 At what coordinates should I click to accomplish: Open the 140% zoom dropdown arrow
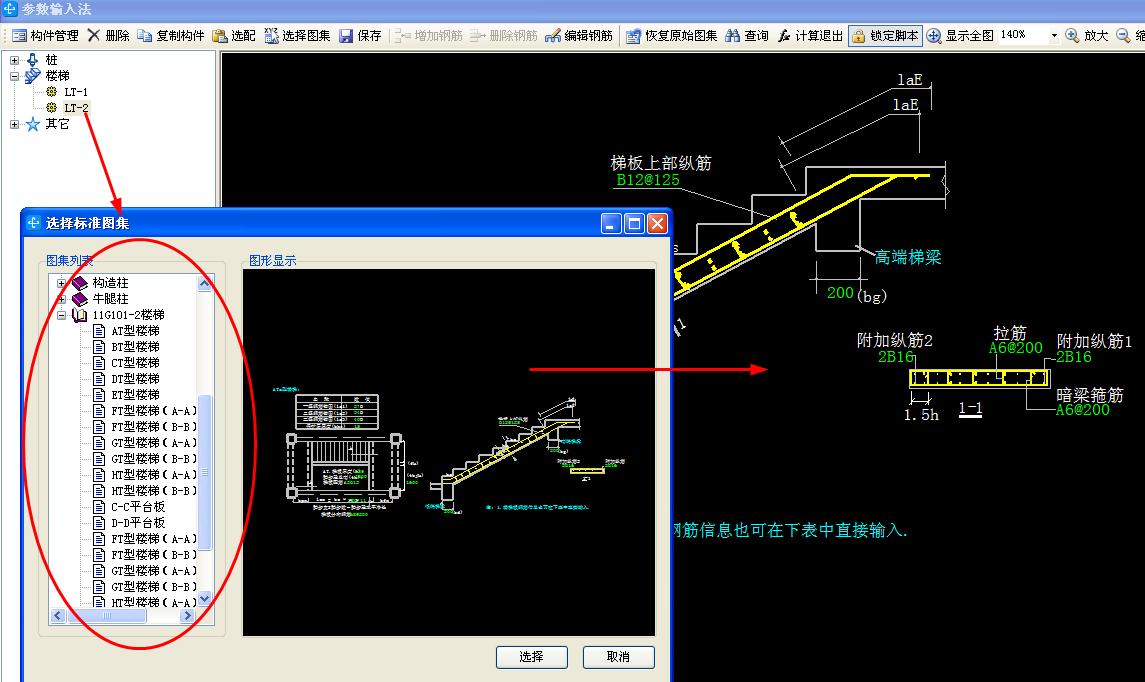click(1054, 35)
